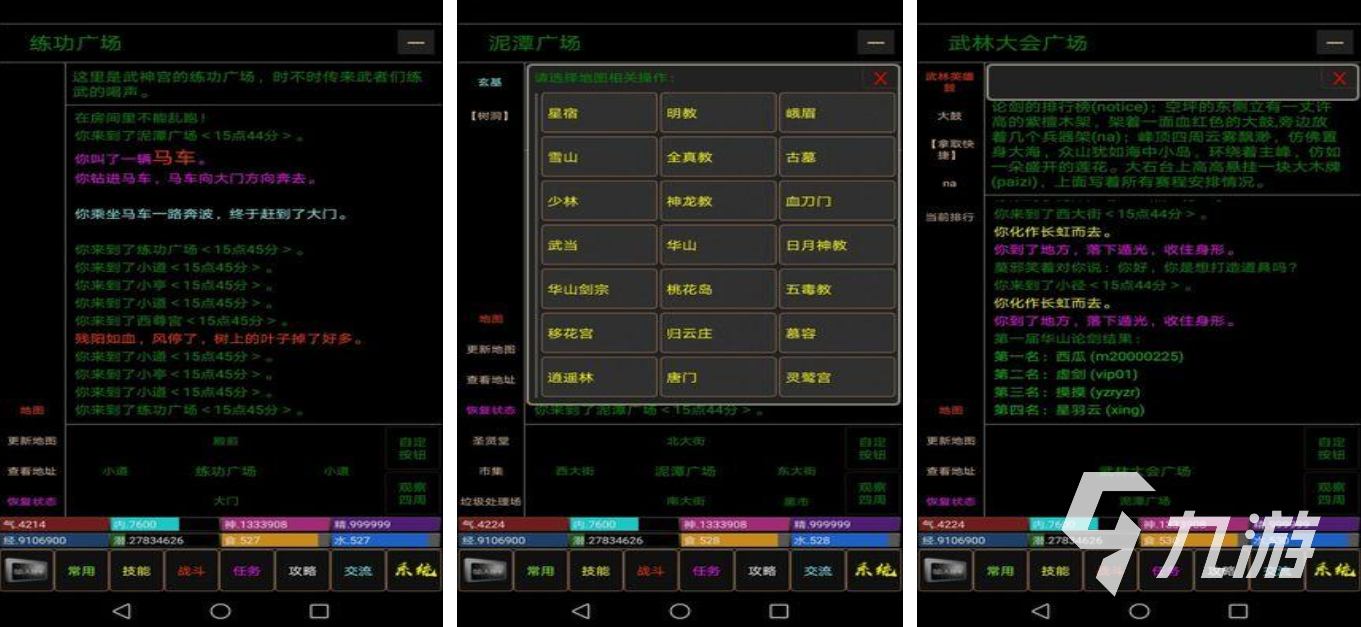Pick 血刀门 from the sect list

click(837, 201)
